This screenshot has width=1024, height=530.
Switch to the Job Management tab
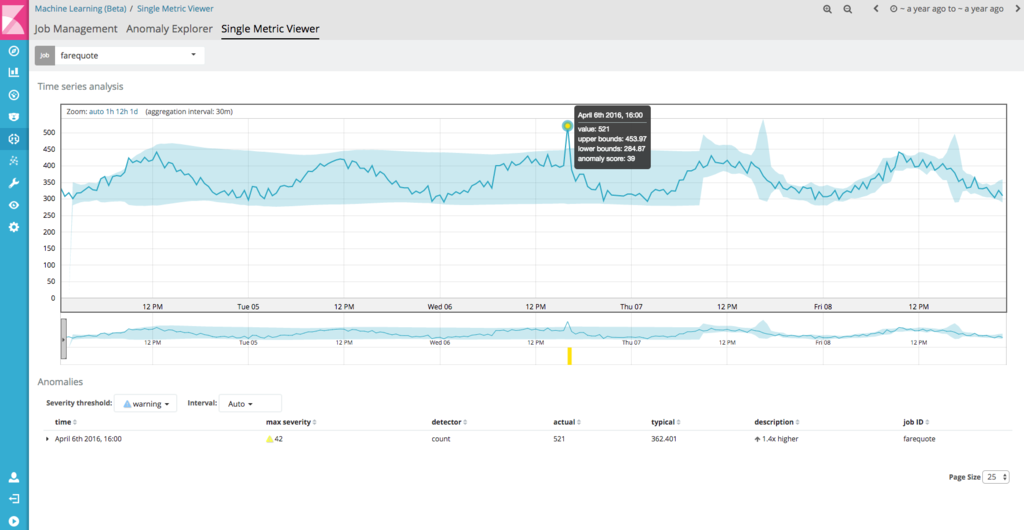click(x=76, y=29)
